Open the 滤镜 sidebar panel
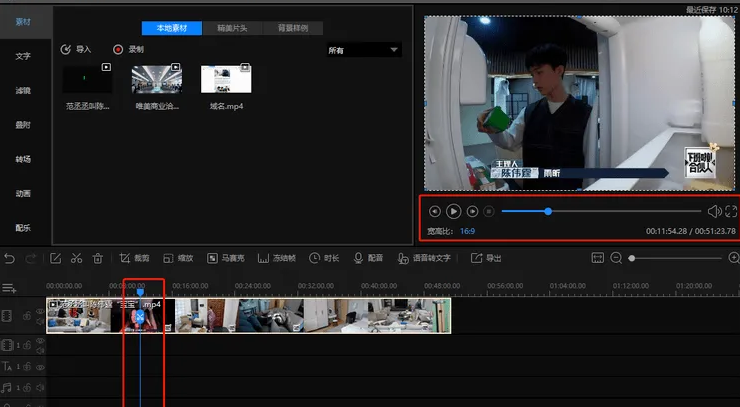The width and height of the screenshot is (740, 407). tap(23, 91)
